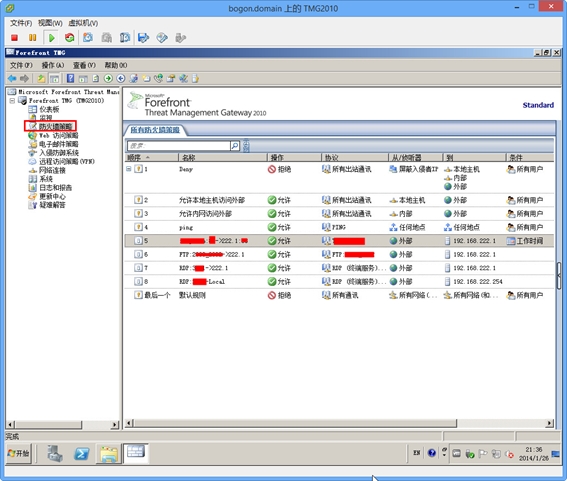
Task: Click 工作时间 condition in rule 5
Action: pos(525,241)
